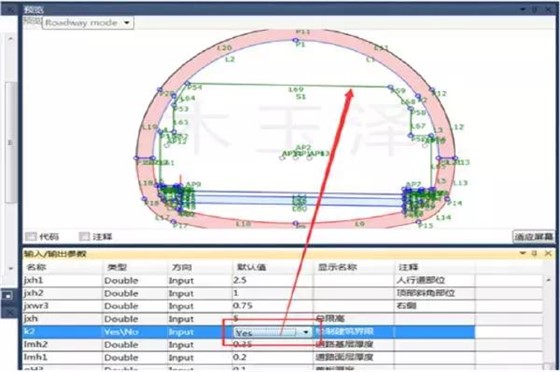
Task: Pin the preview panel with its pushpin icon
Action: (535, 10)
